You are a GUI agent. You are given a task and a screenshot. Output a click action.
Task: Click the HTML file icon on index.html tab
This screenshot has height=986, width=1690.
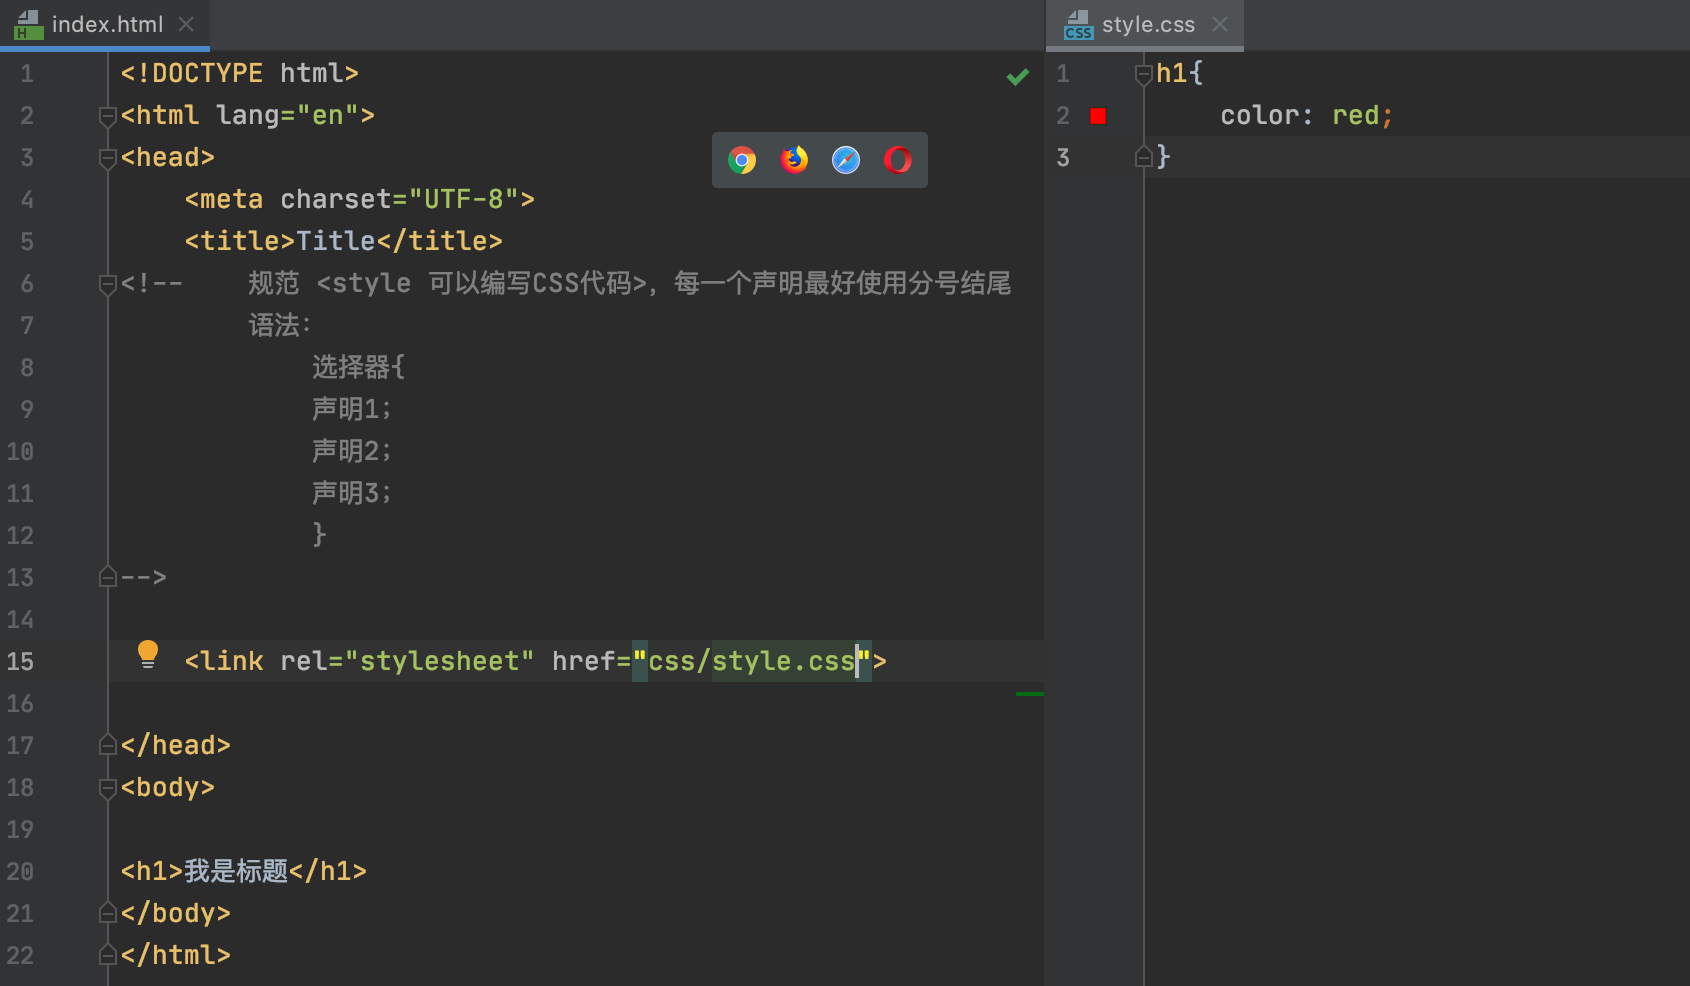[29, 25]
